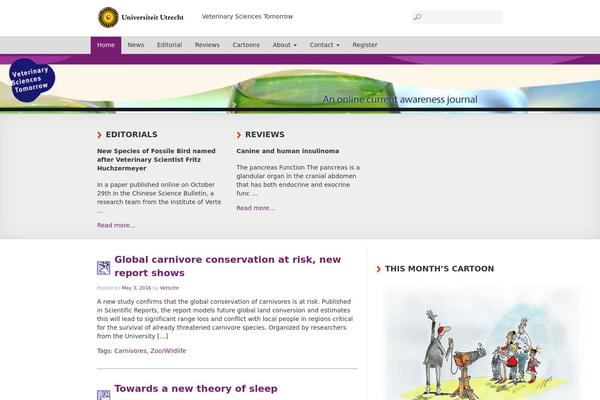Click the Universiteit Utrecht sun logo
This screenshot has height=400, width=600.
[x=108, y=17]
